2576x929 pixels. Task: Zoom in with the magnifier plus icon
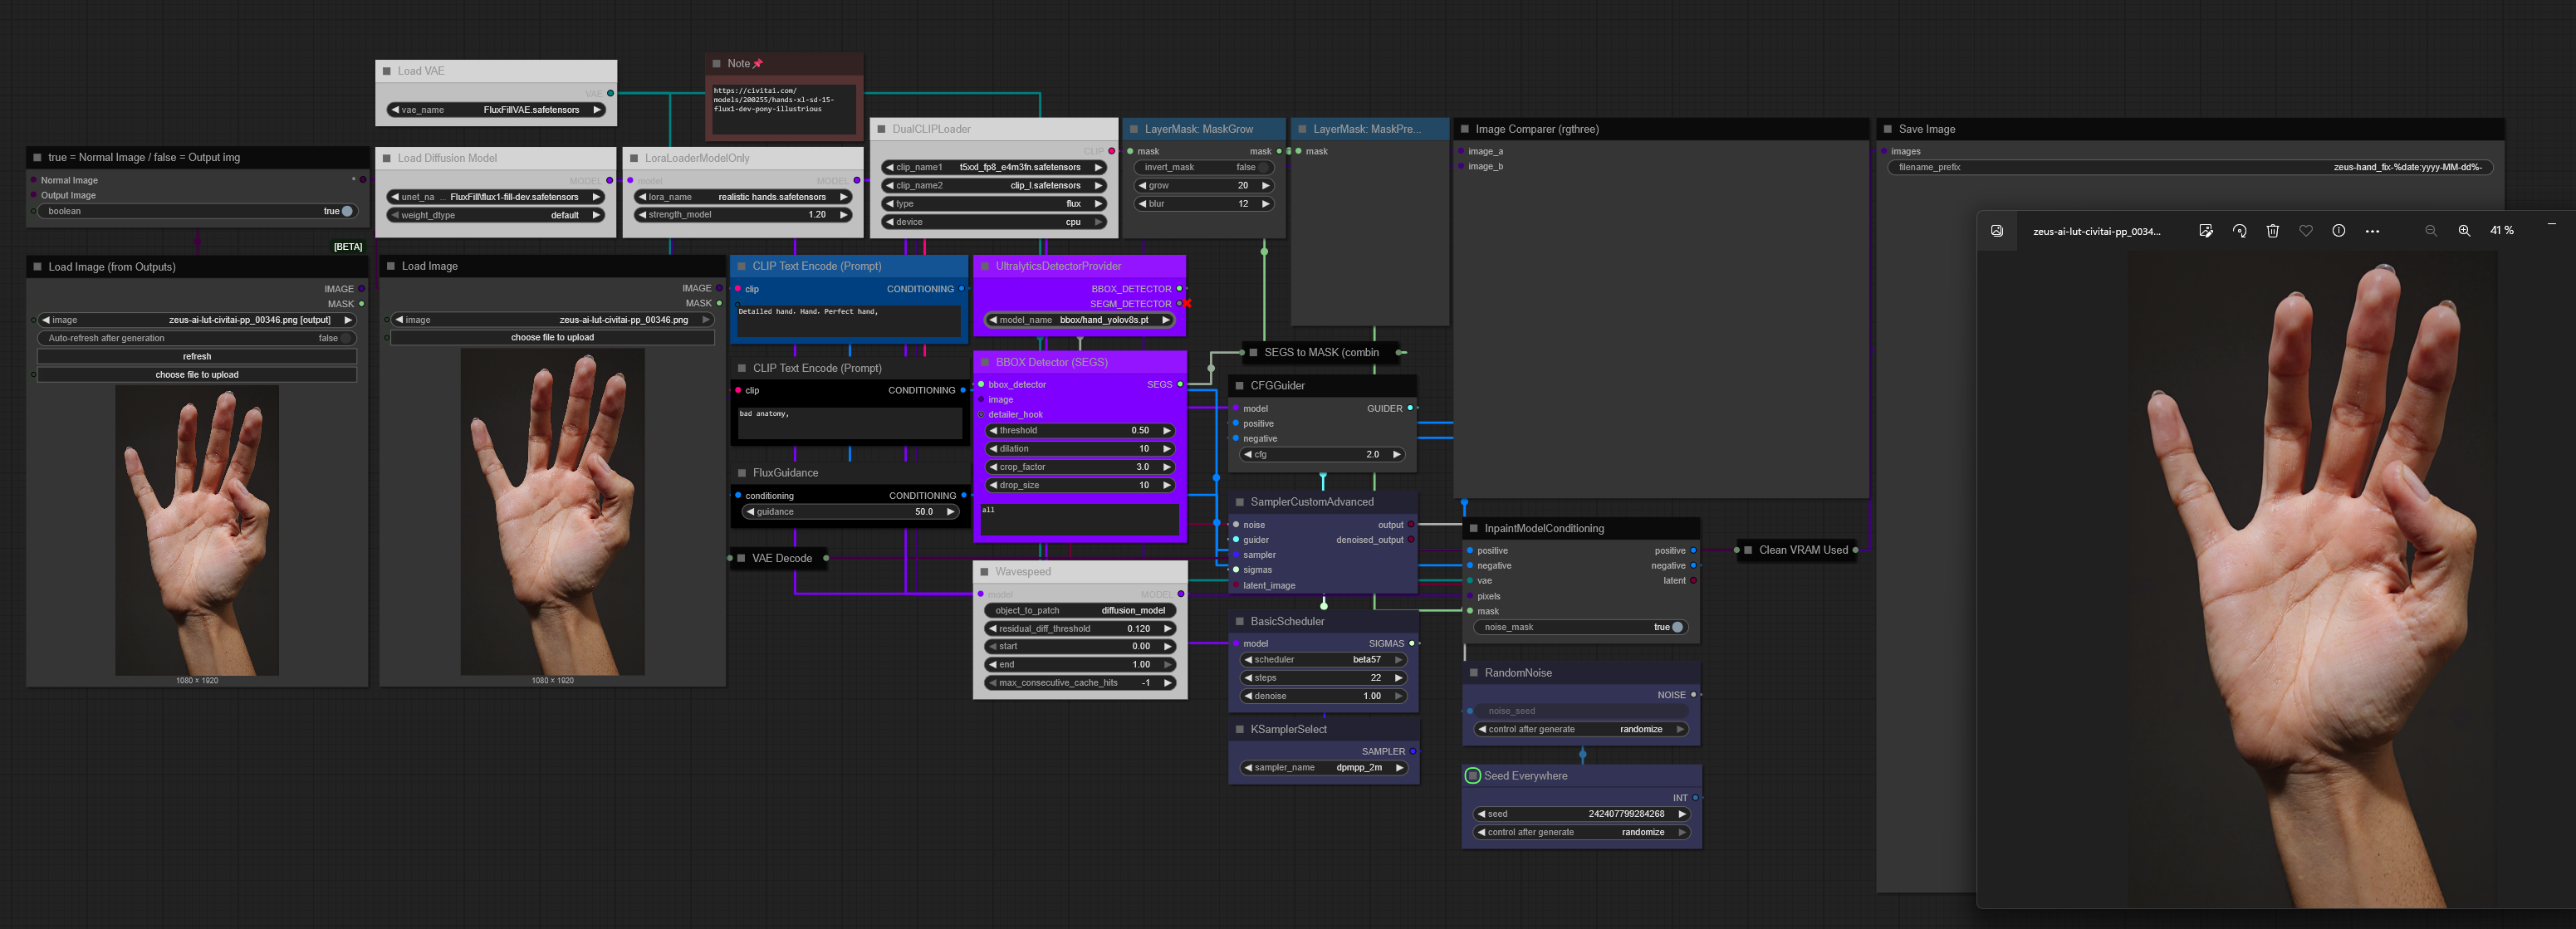pyautogui.click(x=2464, y=231)
